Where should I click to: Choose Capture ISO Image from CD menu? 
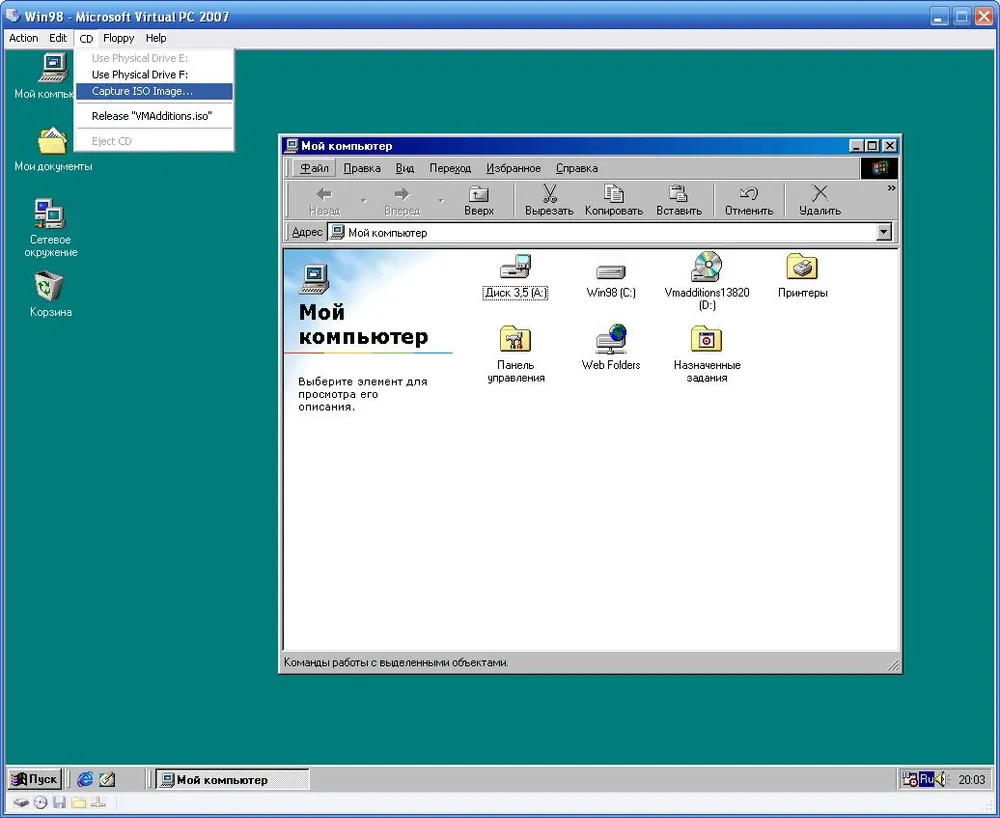point(142,91)
